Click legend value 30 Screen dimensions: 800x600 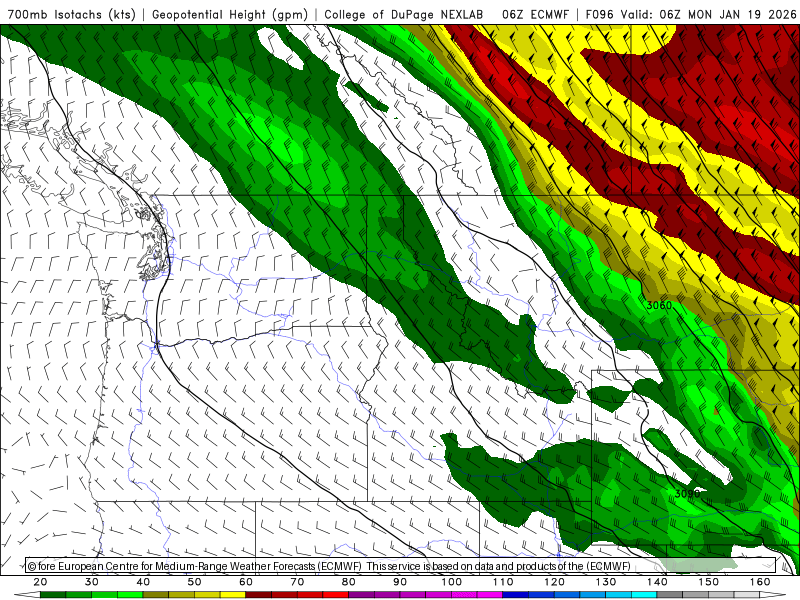coord(92,582)
